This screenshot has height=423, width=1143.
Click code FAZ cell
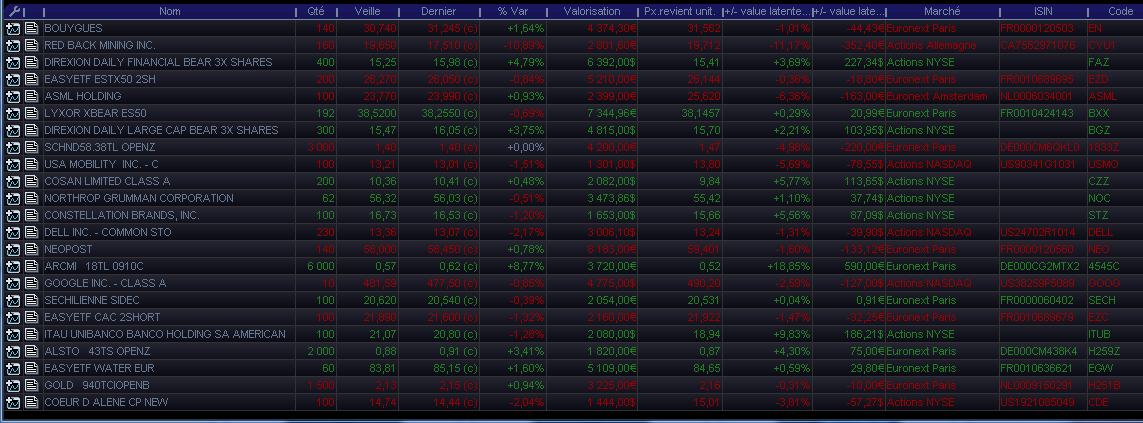pos(1099,62)
